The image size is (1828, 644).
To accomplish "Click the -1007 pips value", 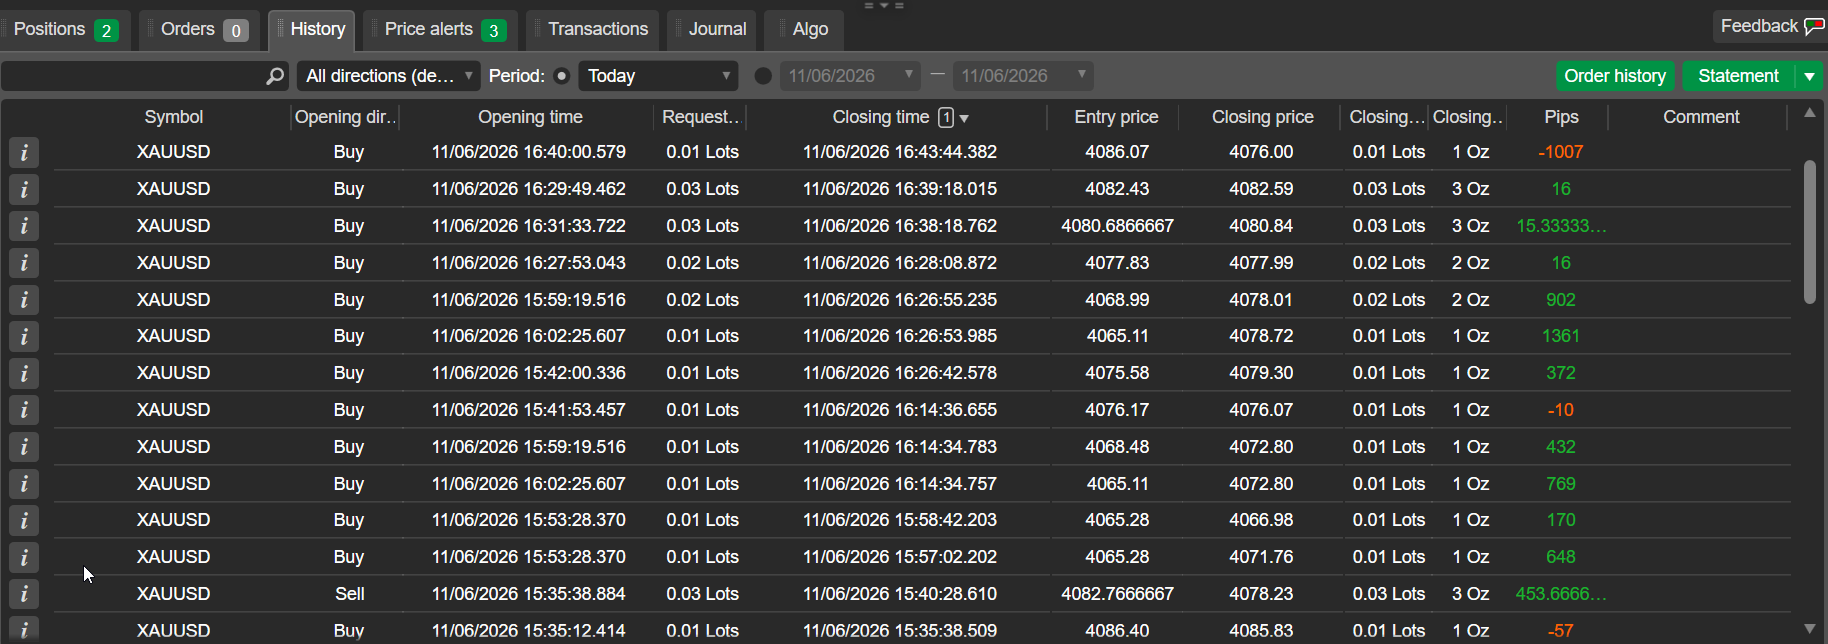I will click(1561, 152).
